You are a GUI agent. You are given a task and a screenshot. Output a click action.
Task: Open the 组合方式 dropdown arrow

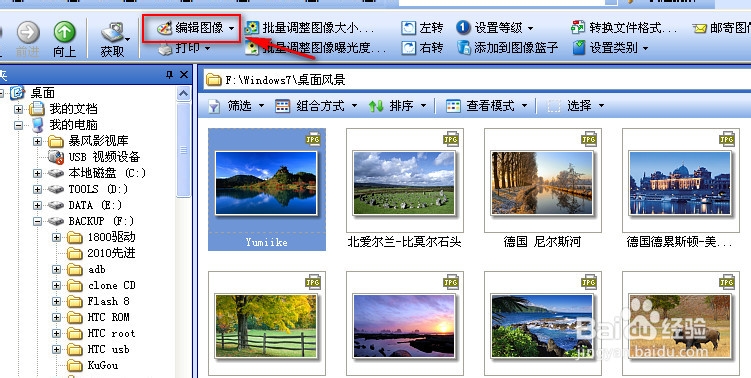354,106
